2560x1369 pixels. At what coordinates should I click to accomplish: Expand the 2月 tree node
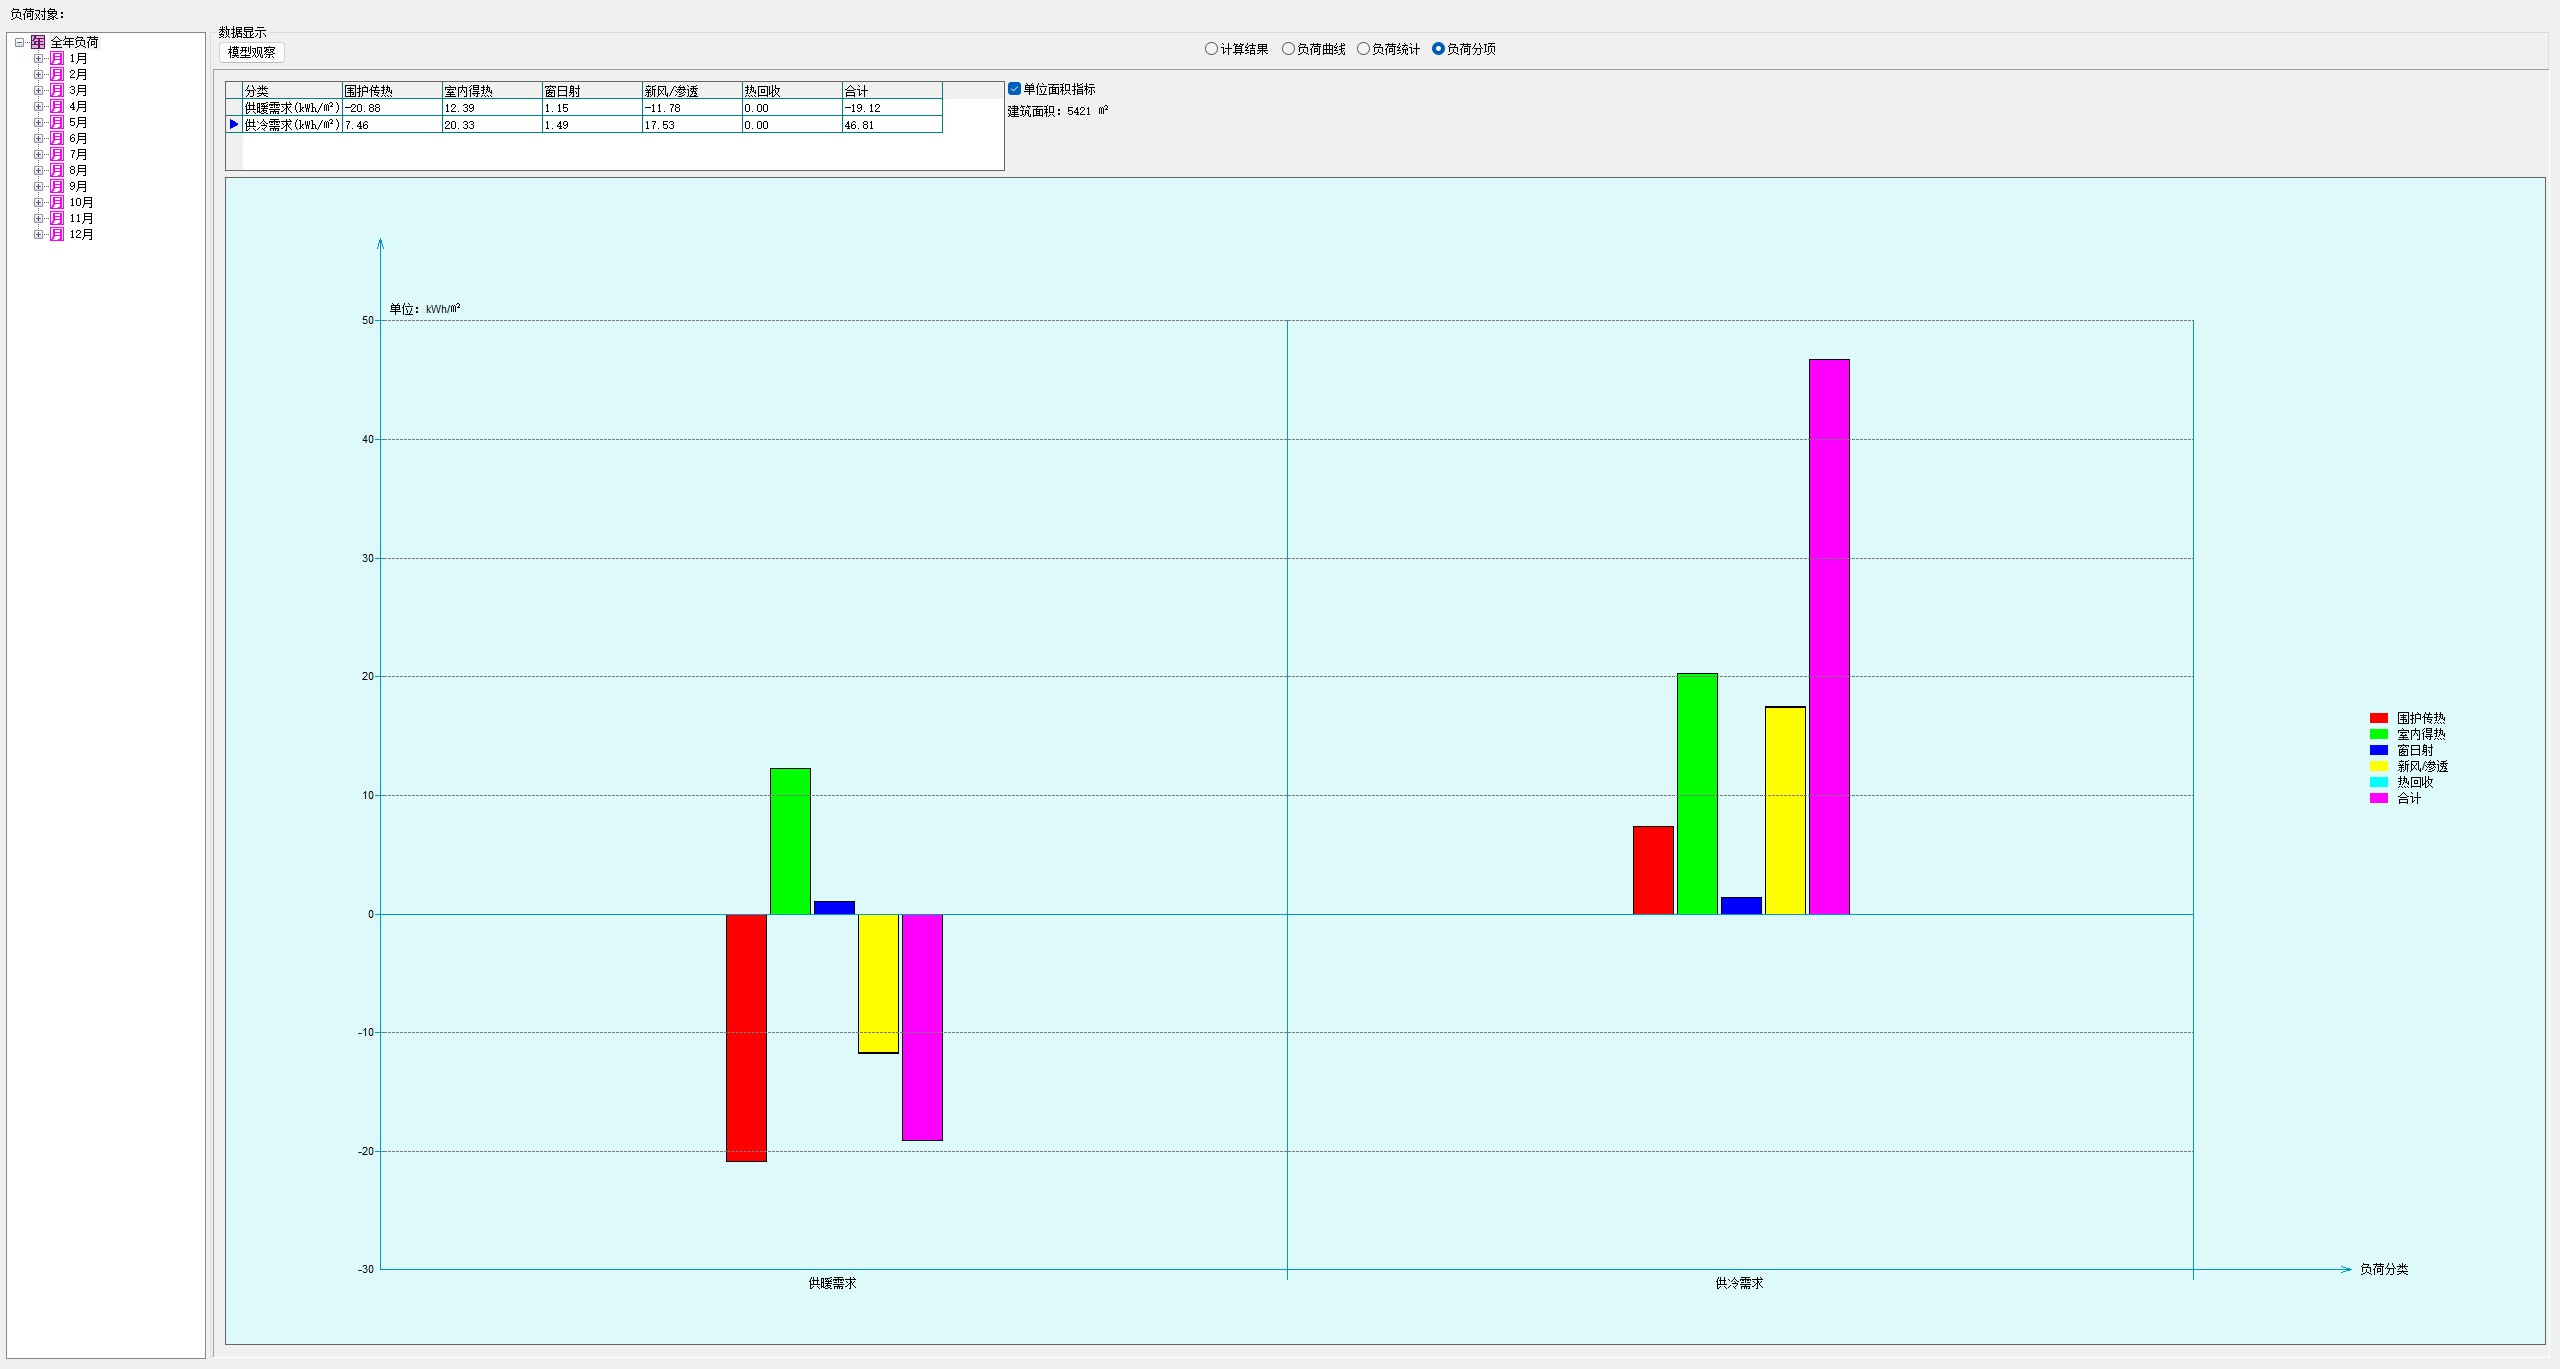[38, 74]
